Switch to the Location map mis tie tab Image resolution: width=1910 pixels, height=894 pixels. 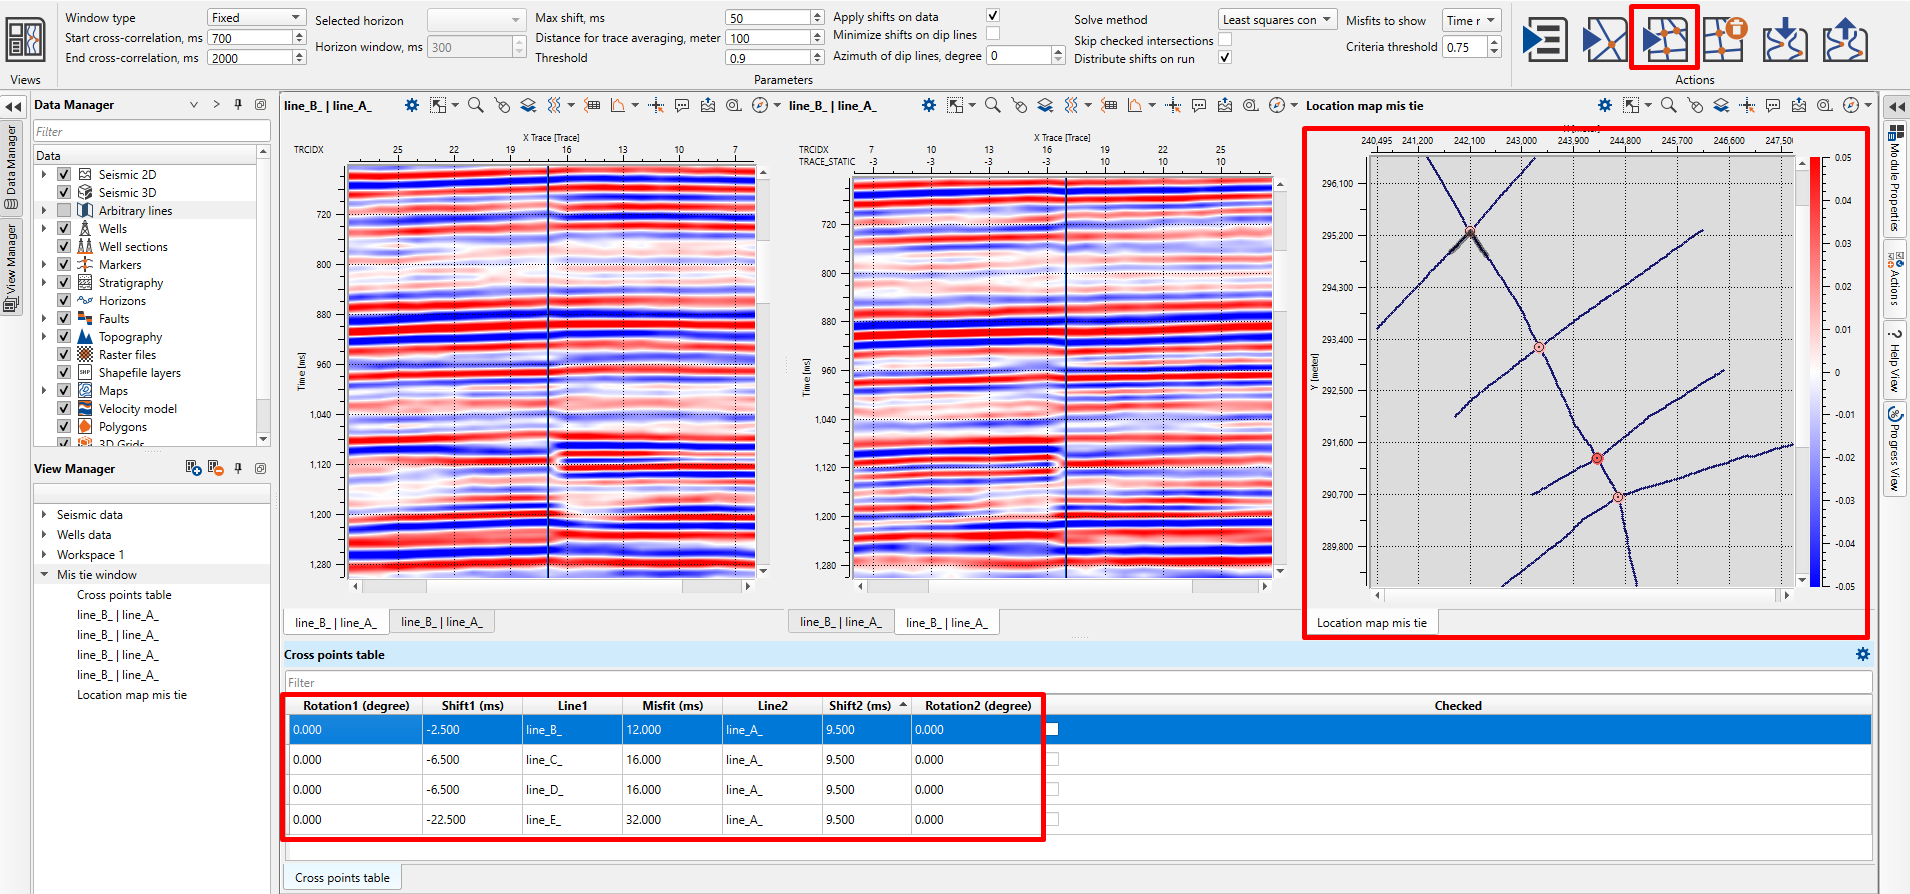point(1371,623)
